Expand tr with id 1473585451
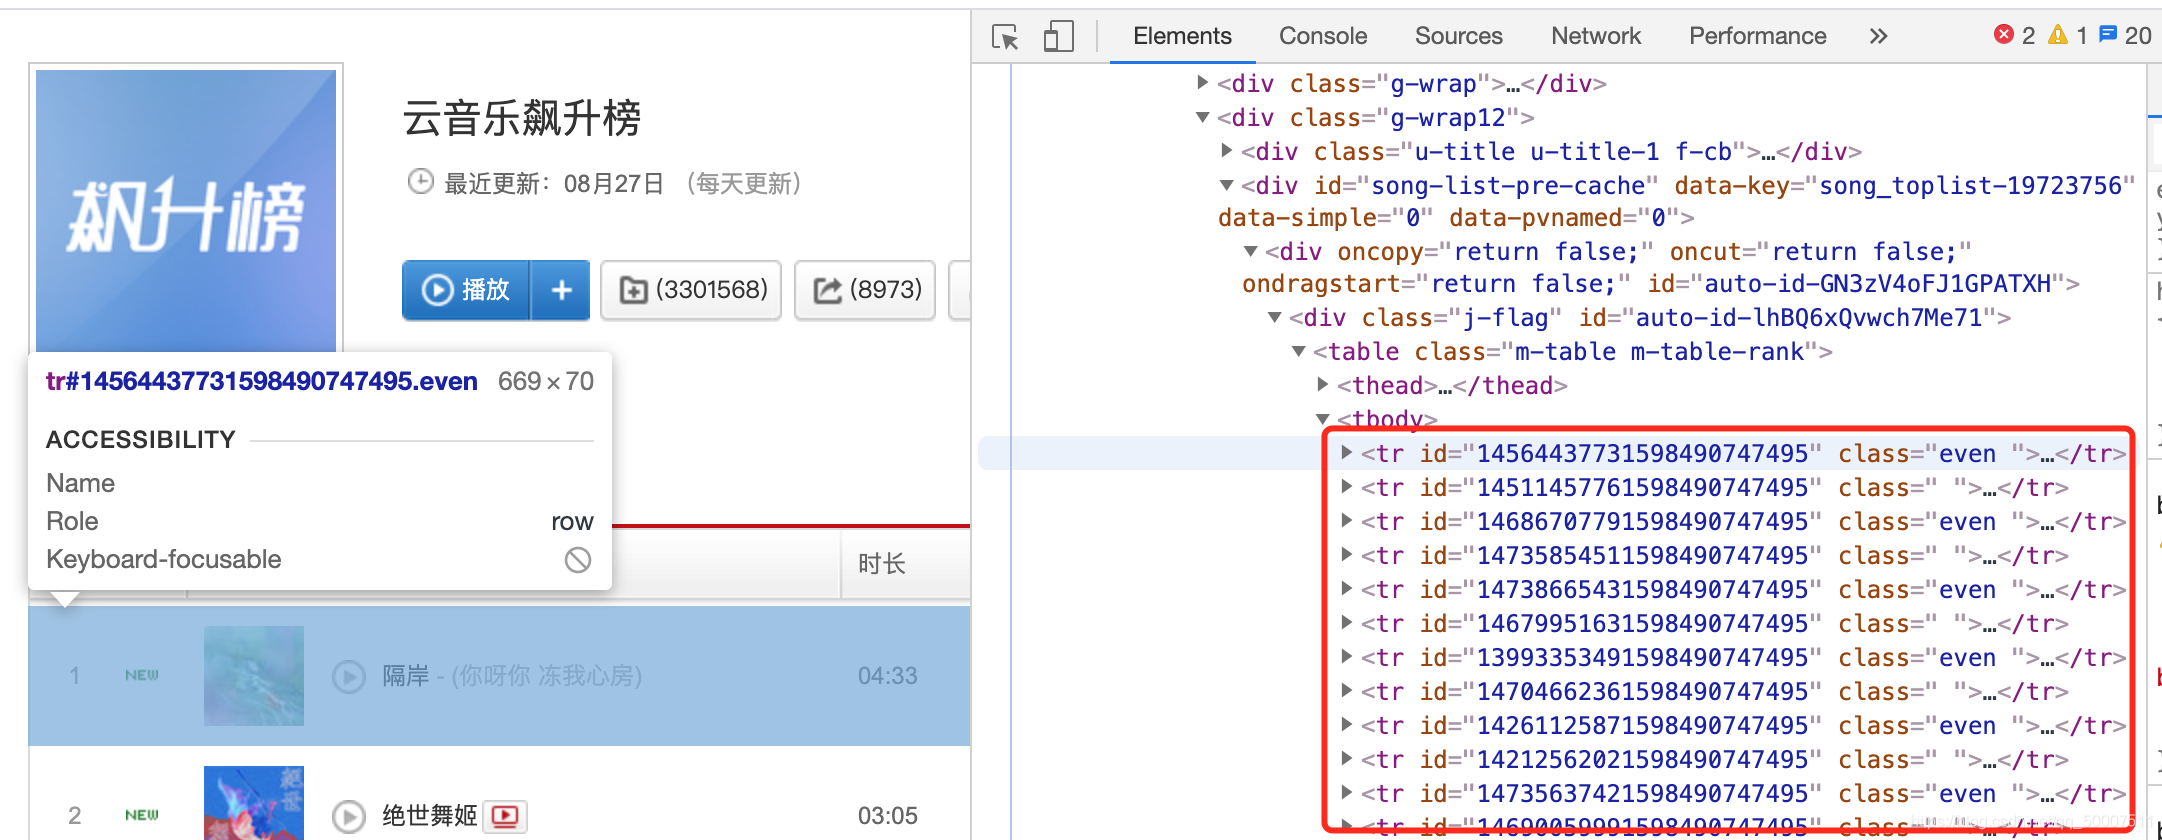2162x840 pixels. click(x=1347, y=555)
